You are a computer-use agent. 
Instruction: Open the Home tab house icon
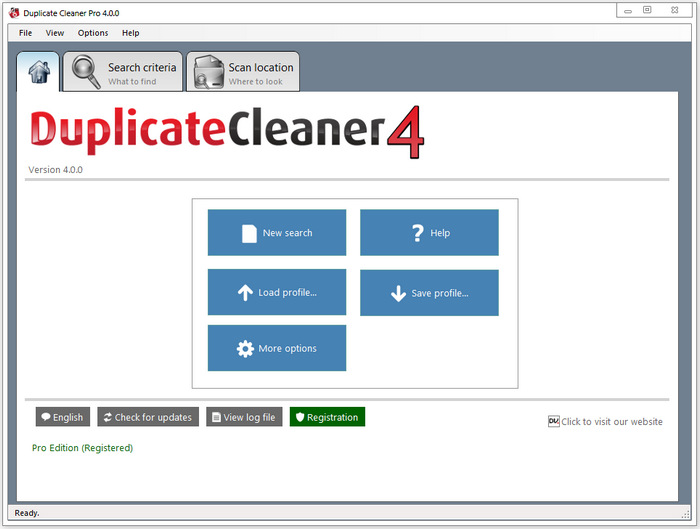click(x=39, y=72)
